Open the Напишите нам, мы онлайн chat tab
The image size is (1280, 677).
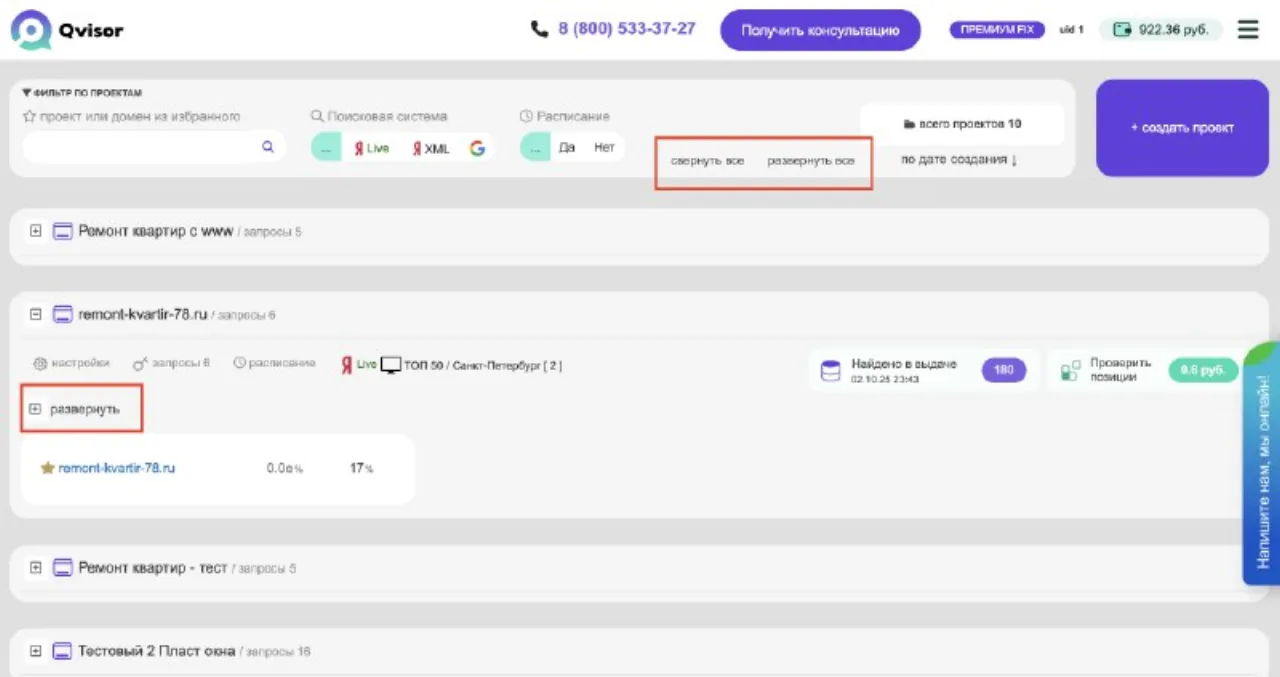[1262, 465]
